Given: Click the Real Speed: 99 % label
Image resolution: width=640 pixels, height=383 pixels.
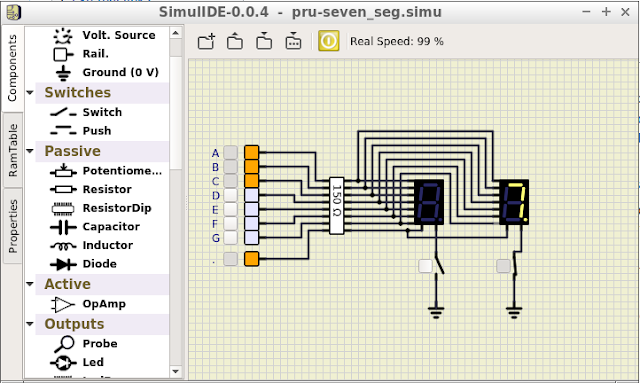Looking at the screenshot, I should coord(396,41).
